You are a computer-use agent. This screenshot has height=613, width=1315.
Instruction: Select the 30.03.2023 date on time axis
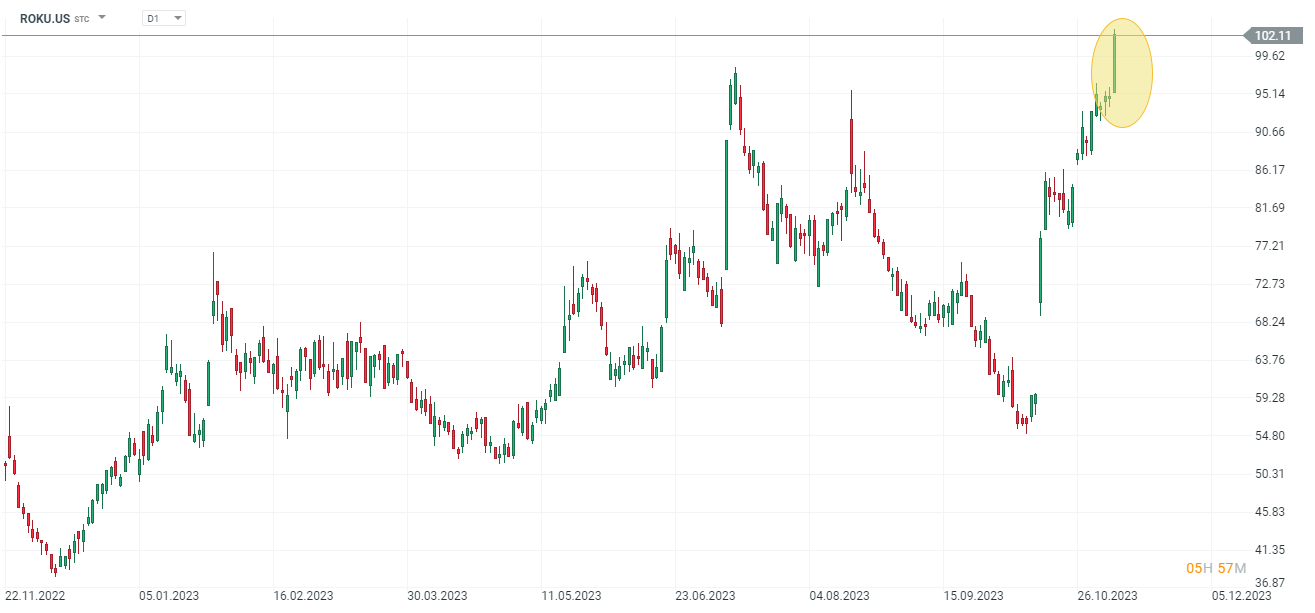coord(435,595)
